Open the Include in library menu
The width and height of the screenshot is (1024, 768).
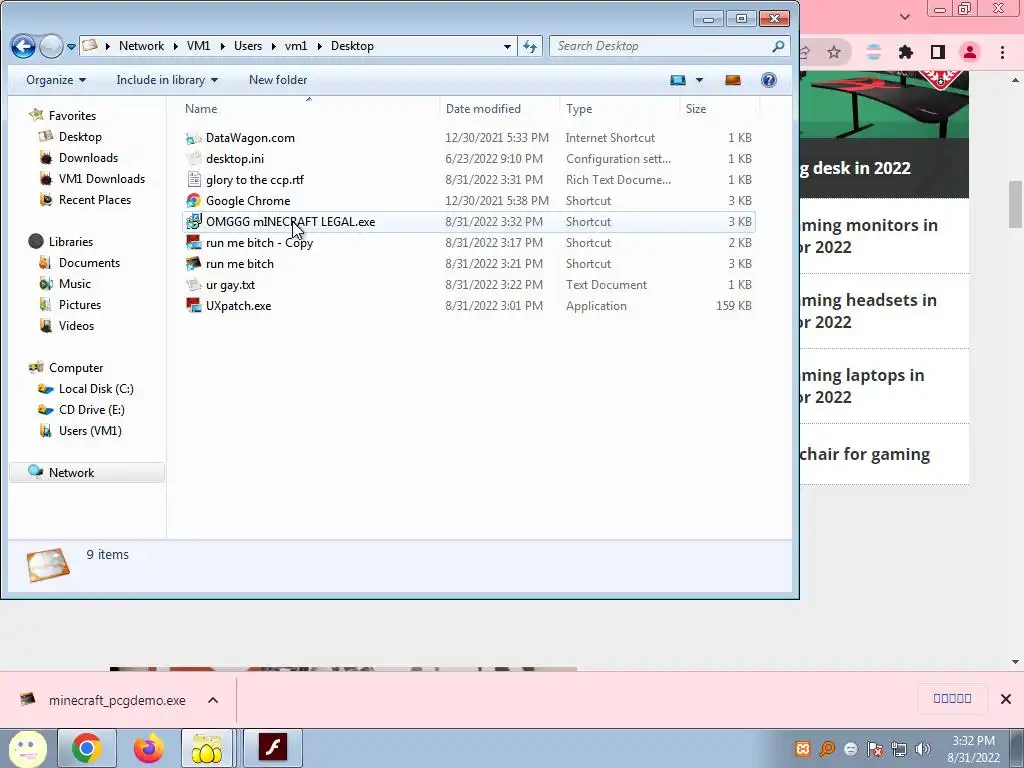[x=167, y=80]
